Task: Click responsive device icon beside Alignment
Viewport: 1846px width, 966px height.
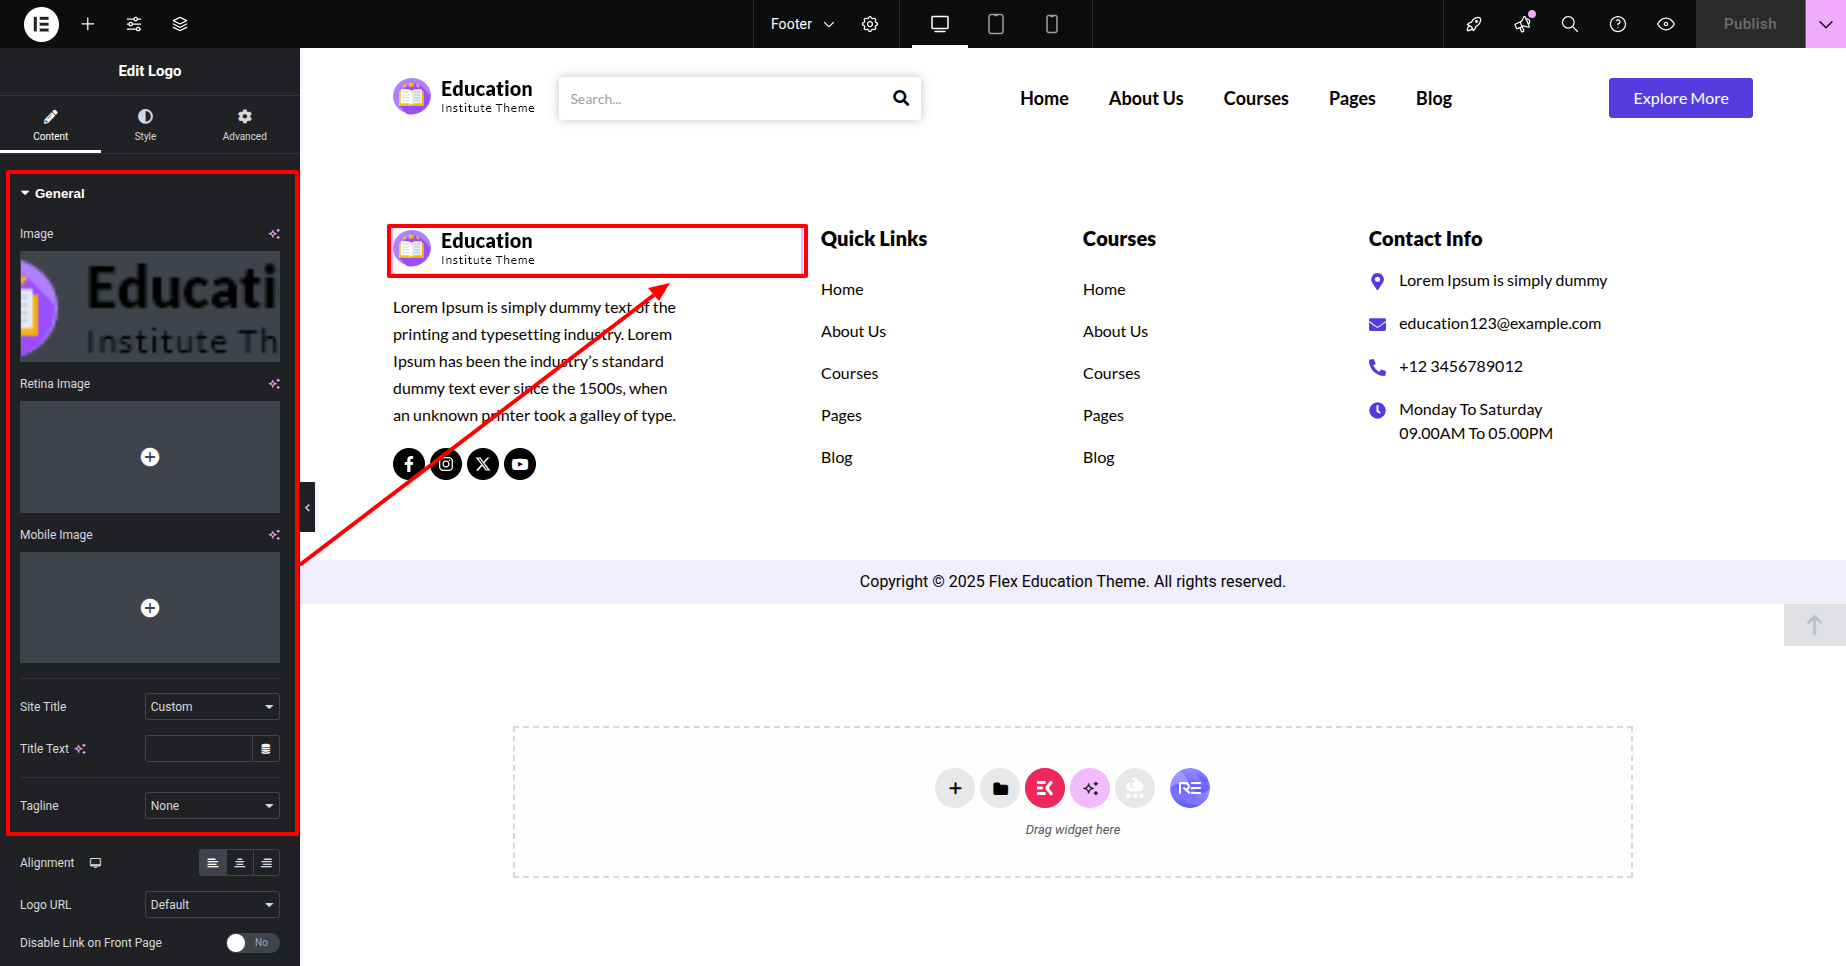Action: (x=95, y=863)
